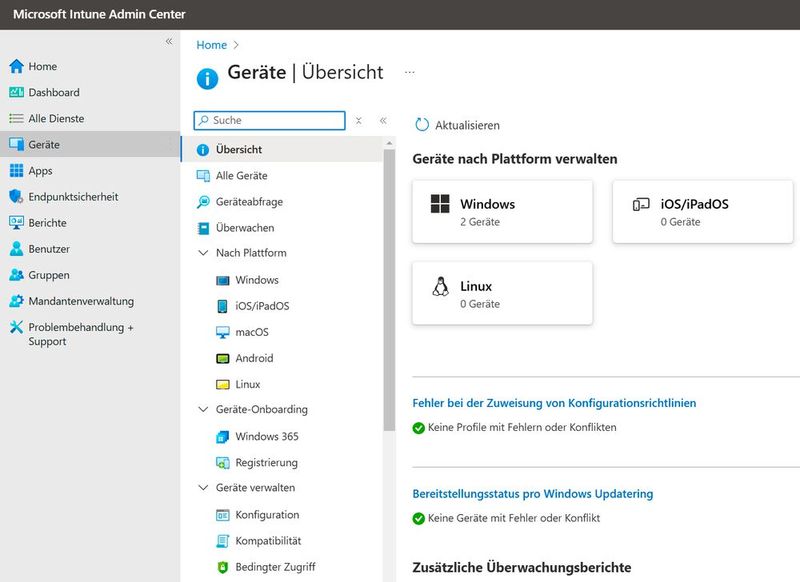The image size is (800, 582).
Task: Click the iOS/iPadOS phone icon in the submenu
Action: coord(222,306)
